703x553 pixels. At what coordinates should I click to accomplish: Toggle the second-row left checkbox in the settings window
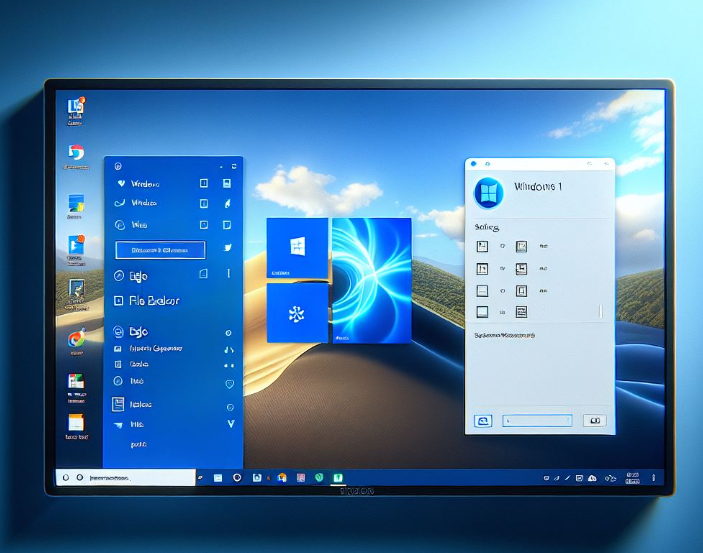pos(482,268)
